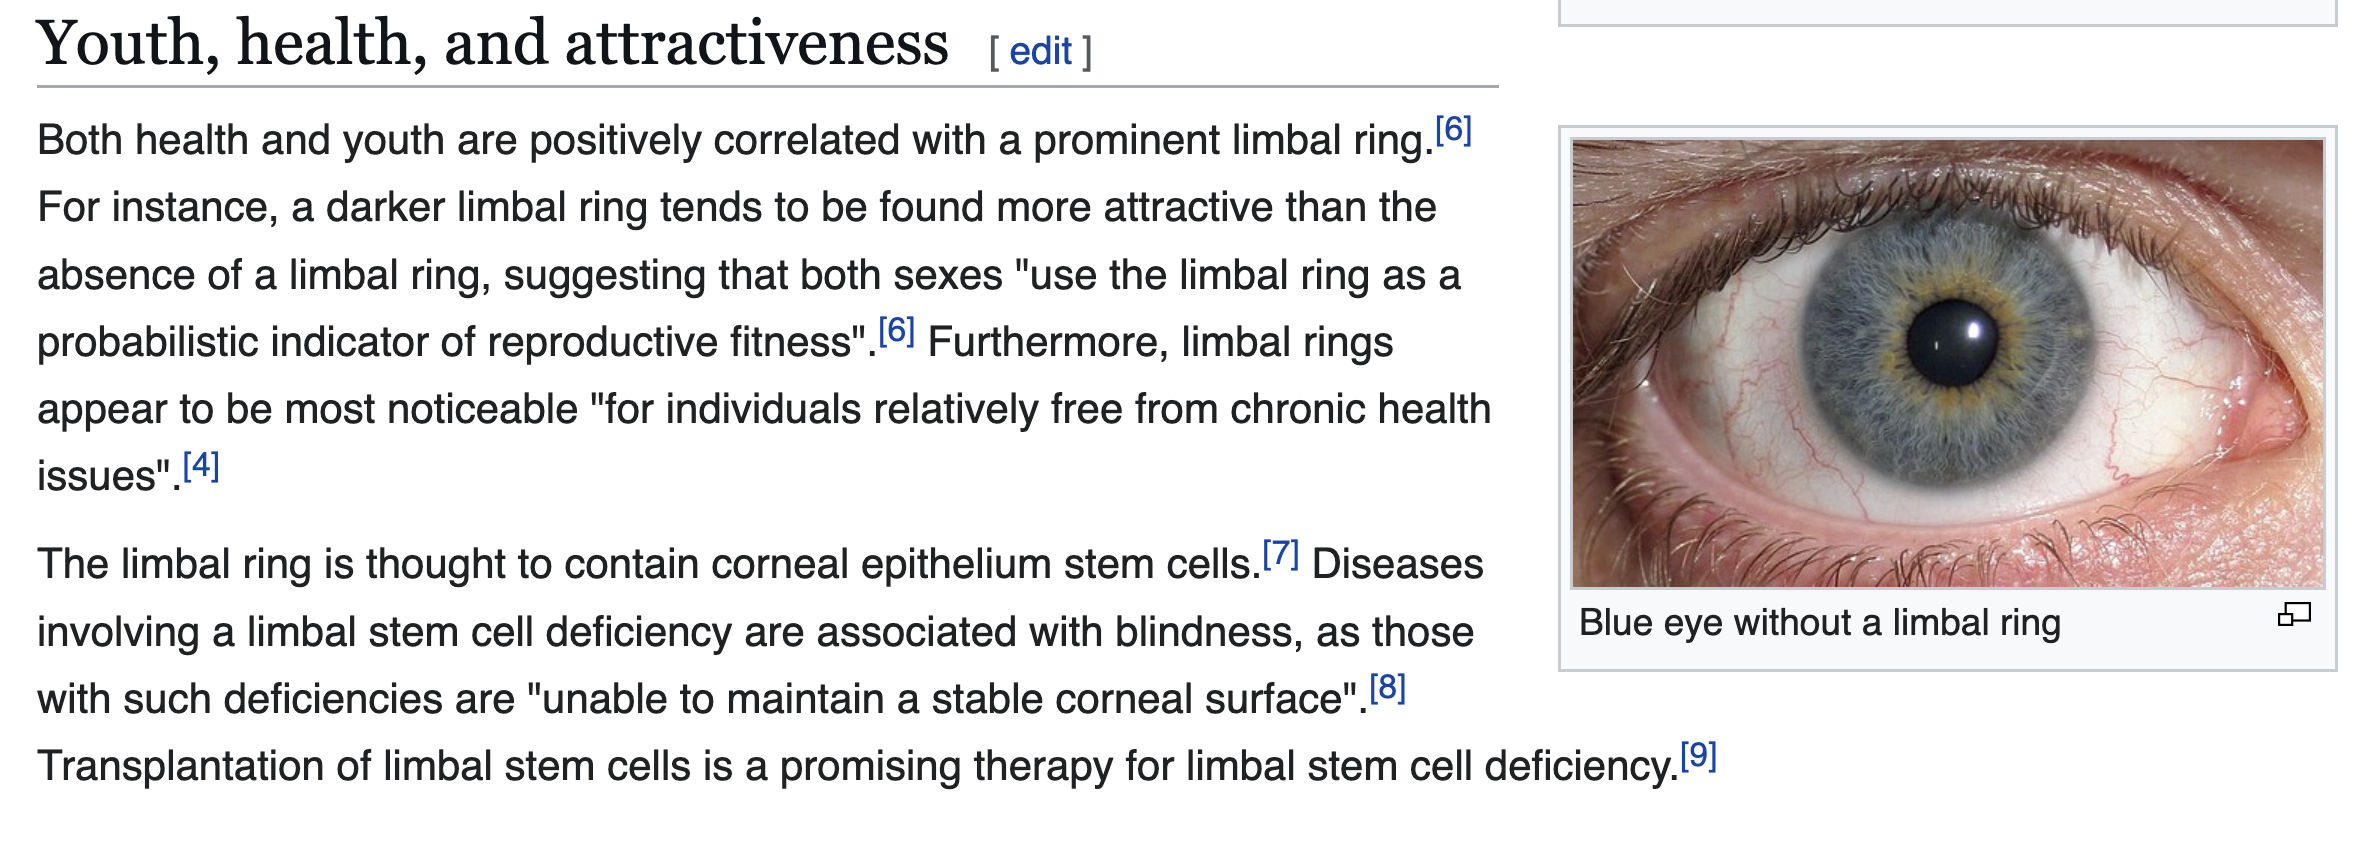The image size is (2358, 854).
Task: Click the empty box above the eye image
Action: tap(1947, 12)
